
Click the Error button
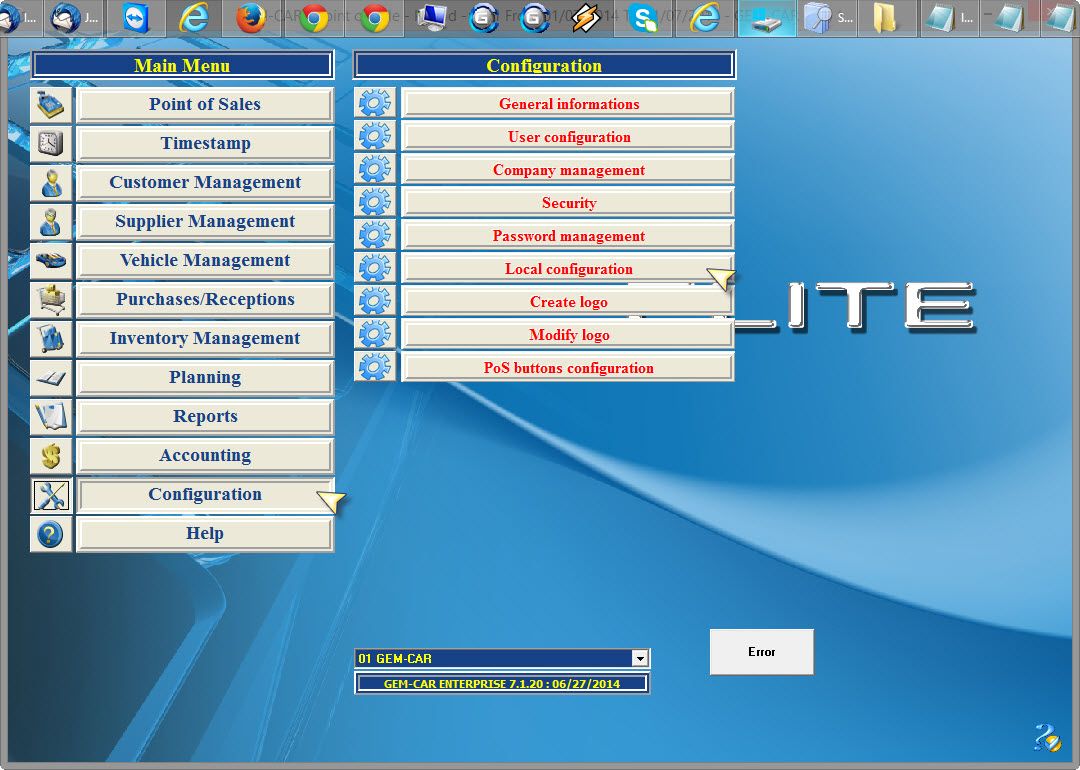coord(761,652)
